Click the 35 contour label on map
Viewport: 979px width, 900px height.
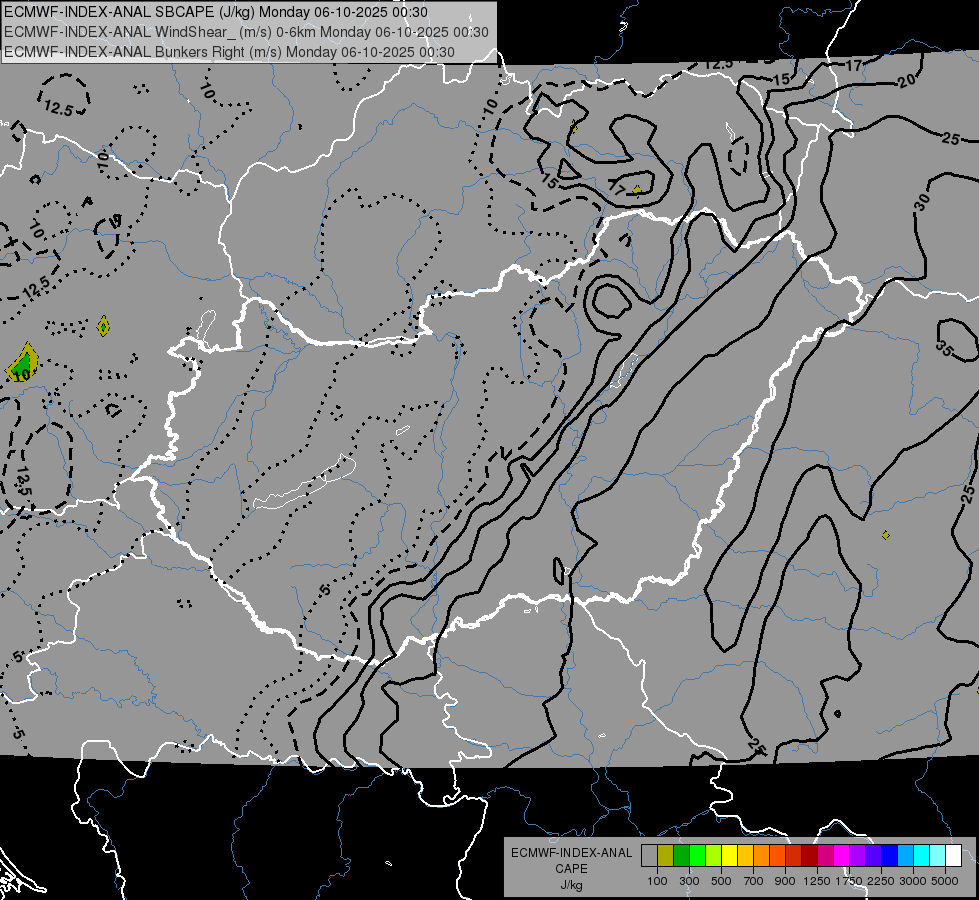tap(944, 350)
